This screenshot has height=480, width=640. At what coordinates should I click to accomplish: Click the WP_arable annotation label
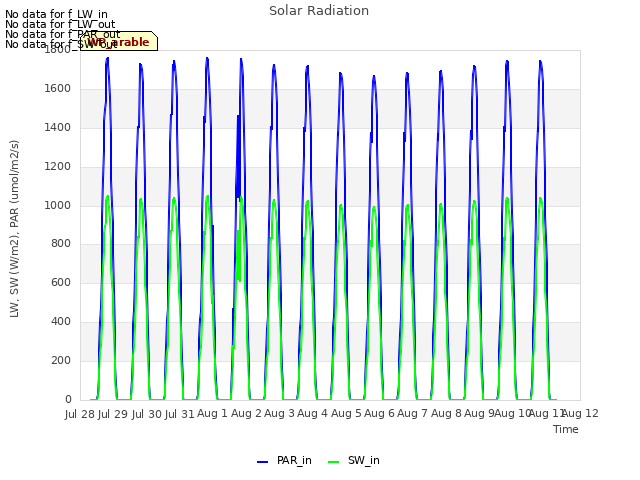tap(119, 42)
